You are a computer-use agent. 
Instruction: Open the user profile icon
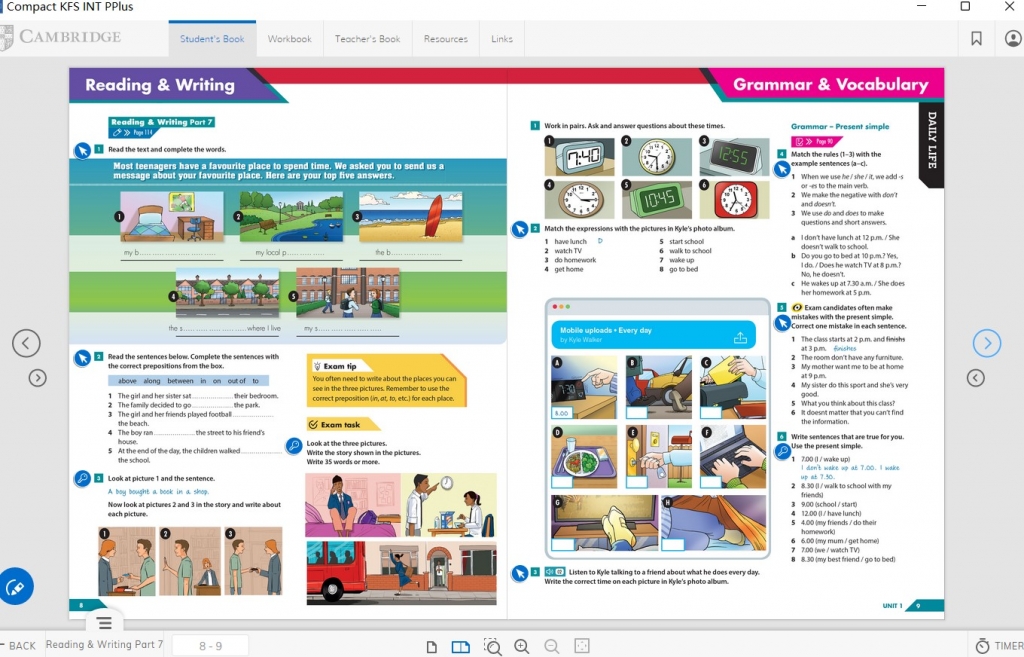pyautogui.click(x=1012, y=39)
